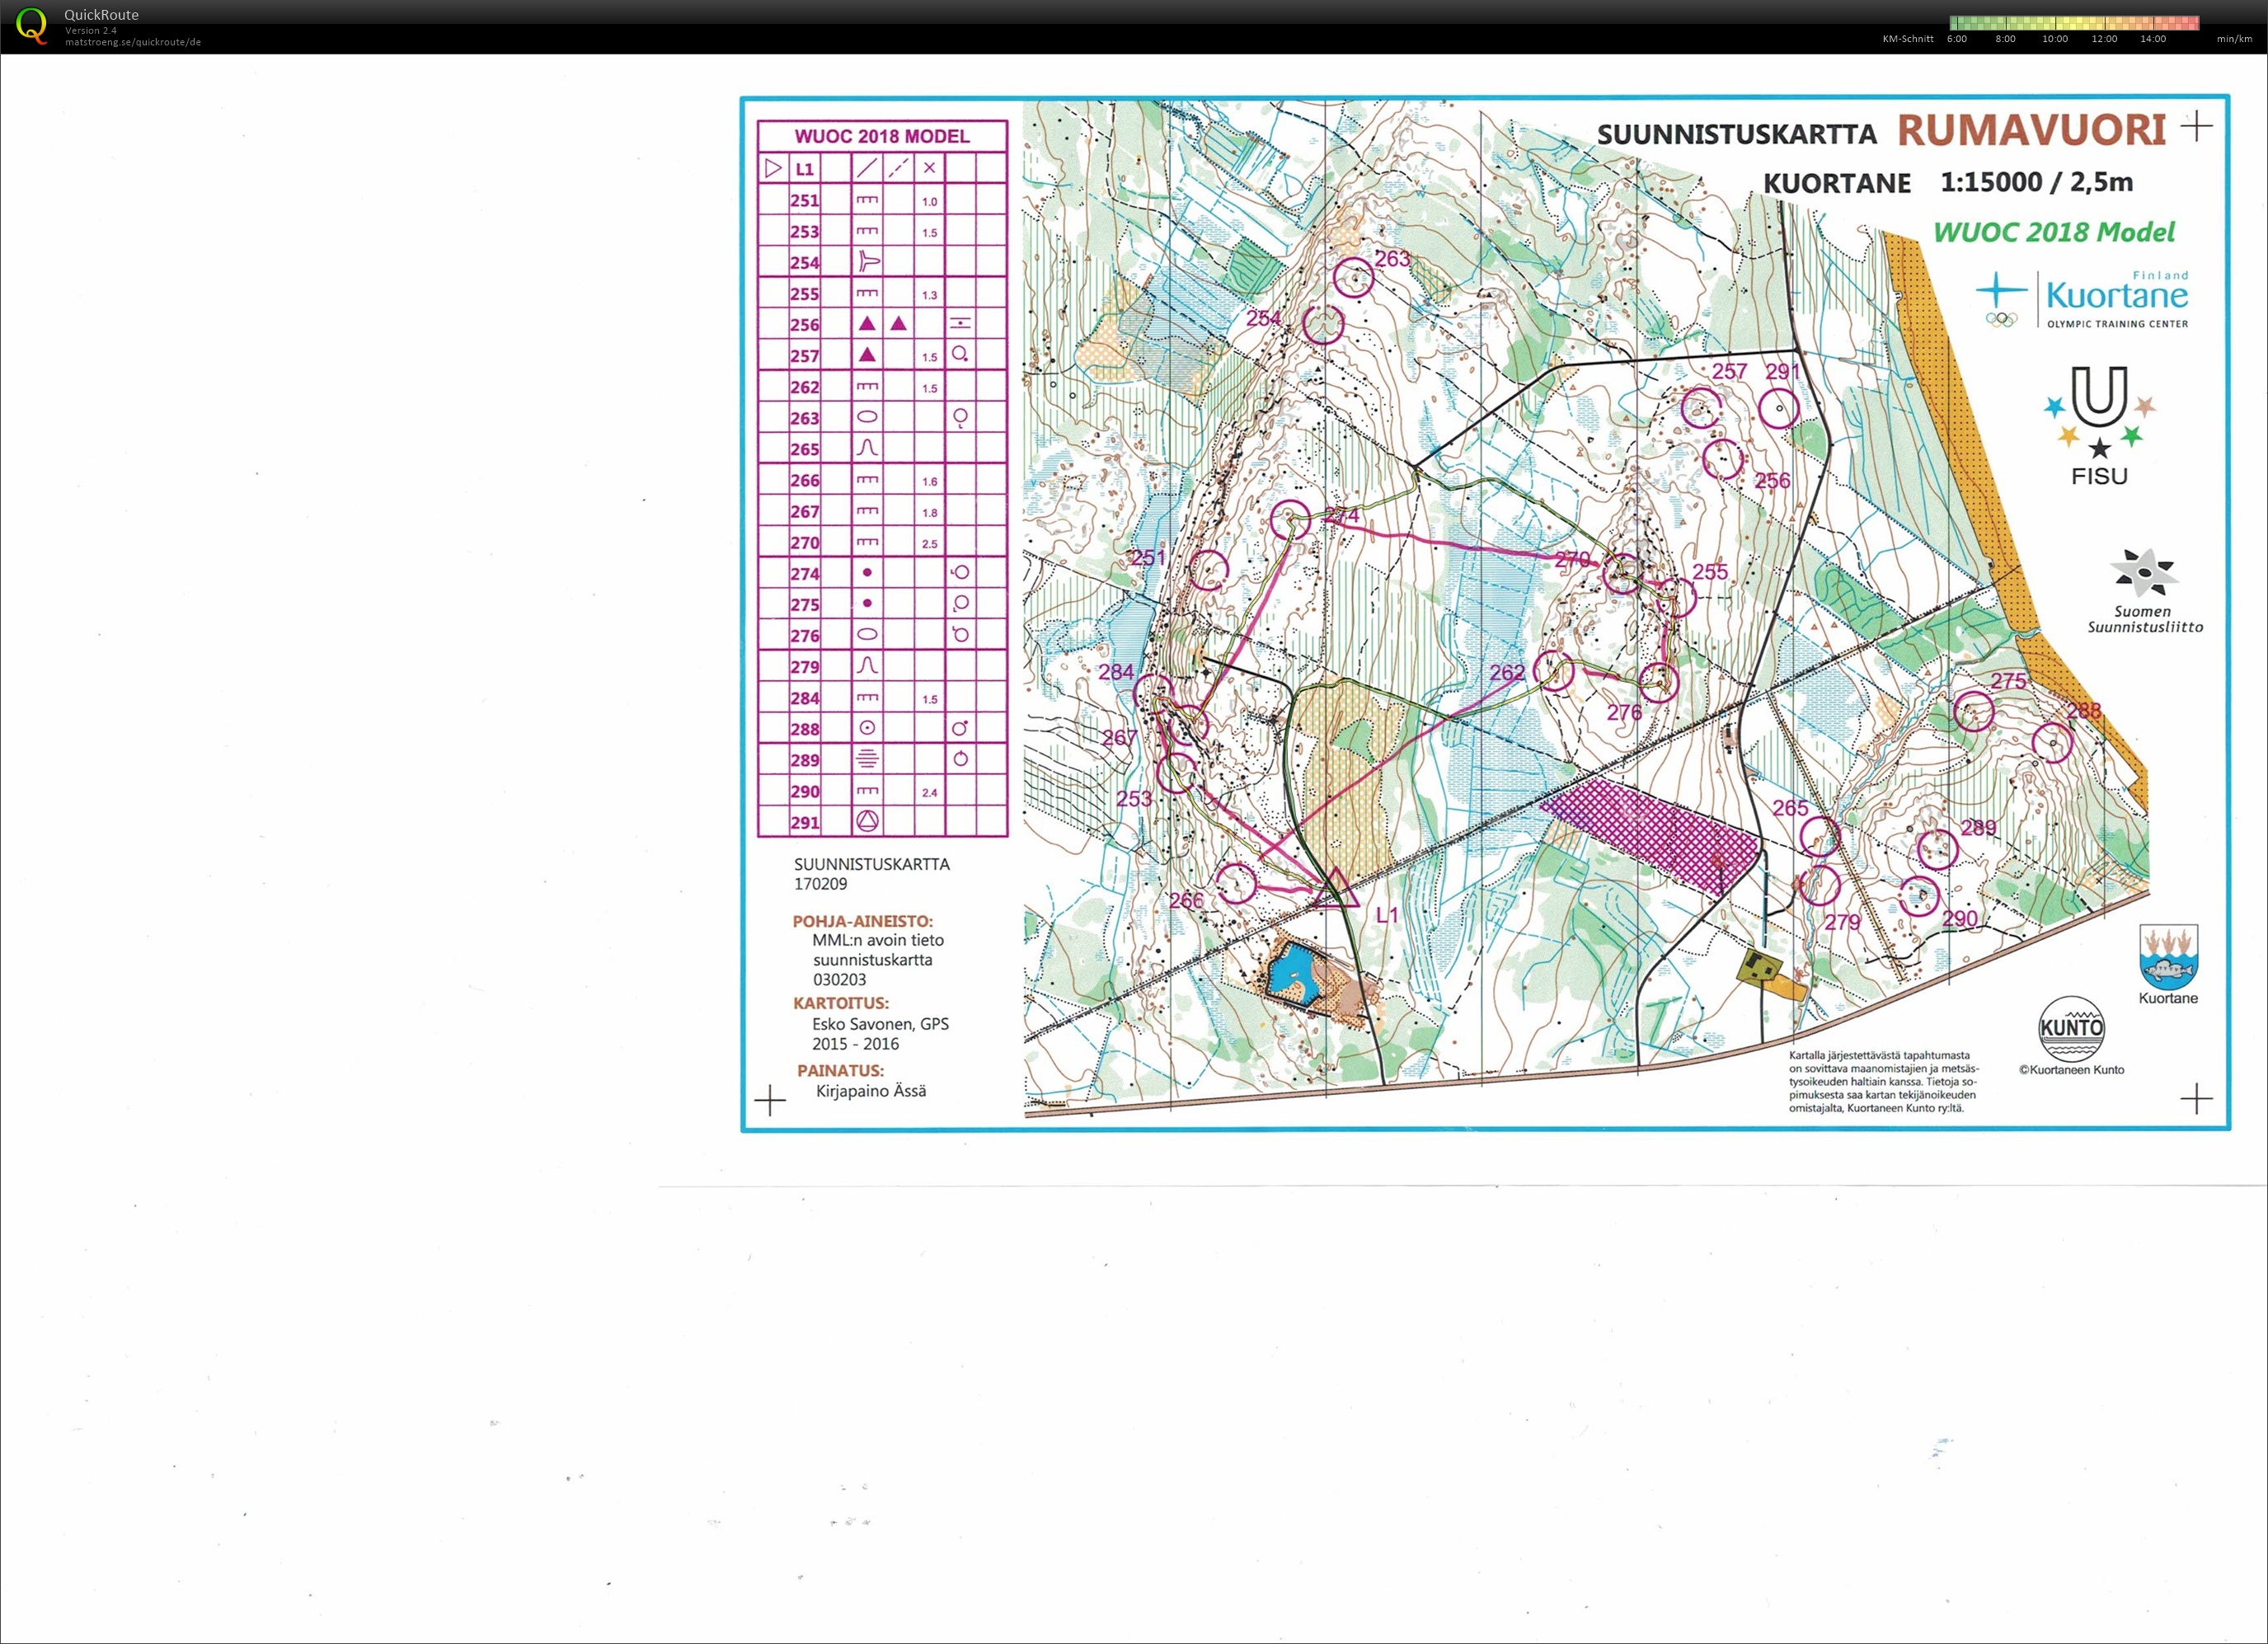Click the Kuortane coat of arms
2268x1644 pixels.
tap(2168, 956)
